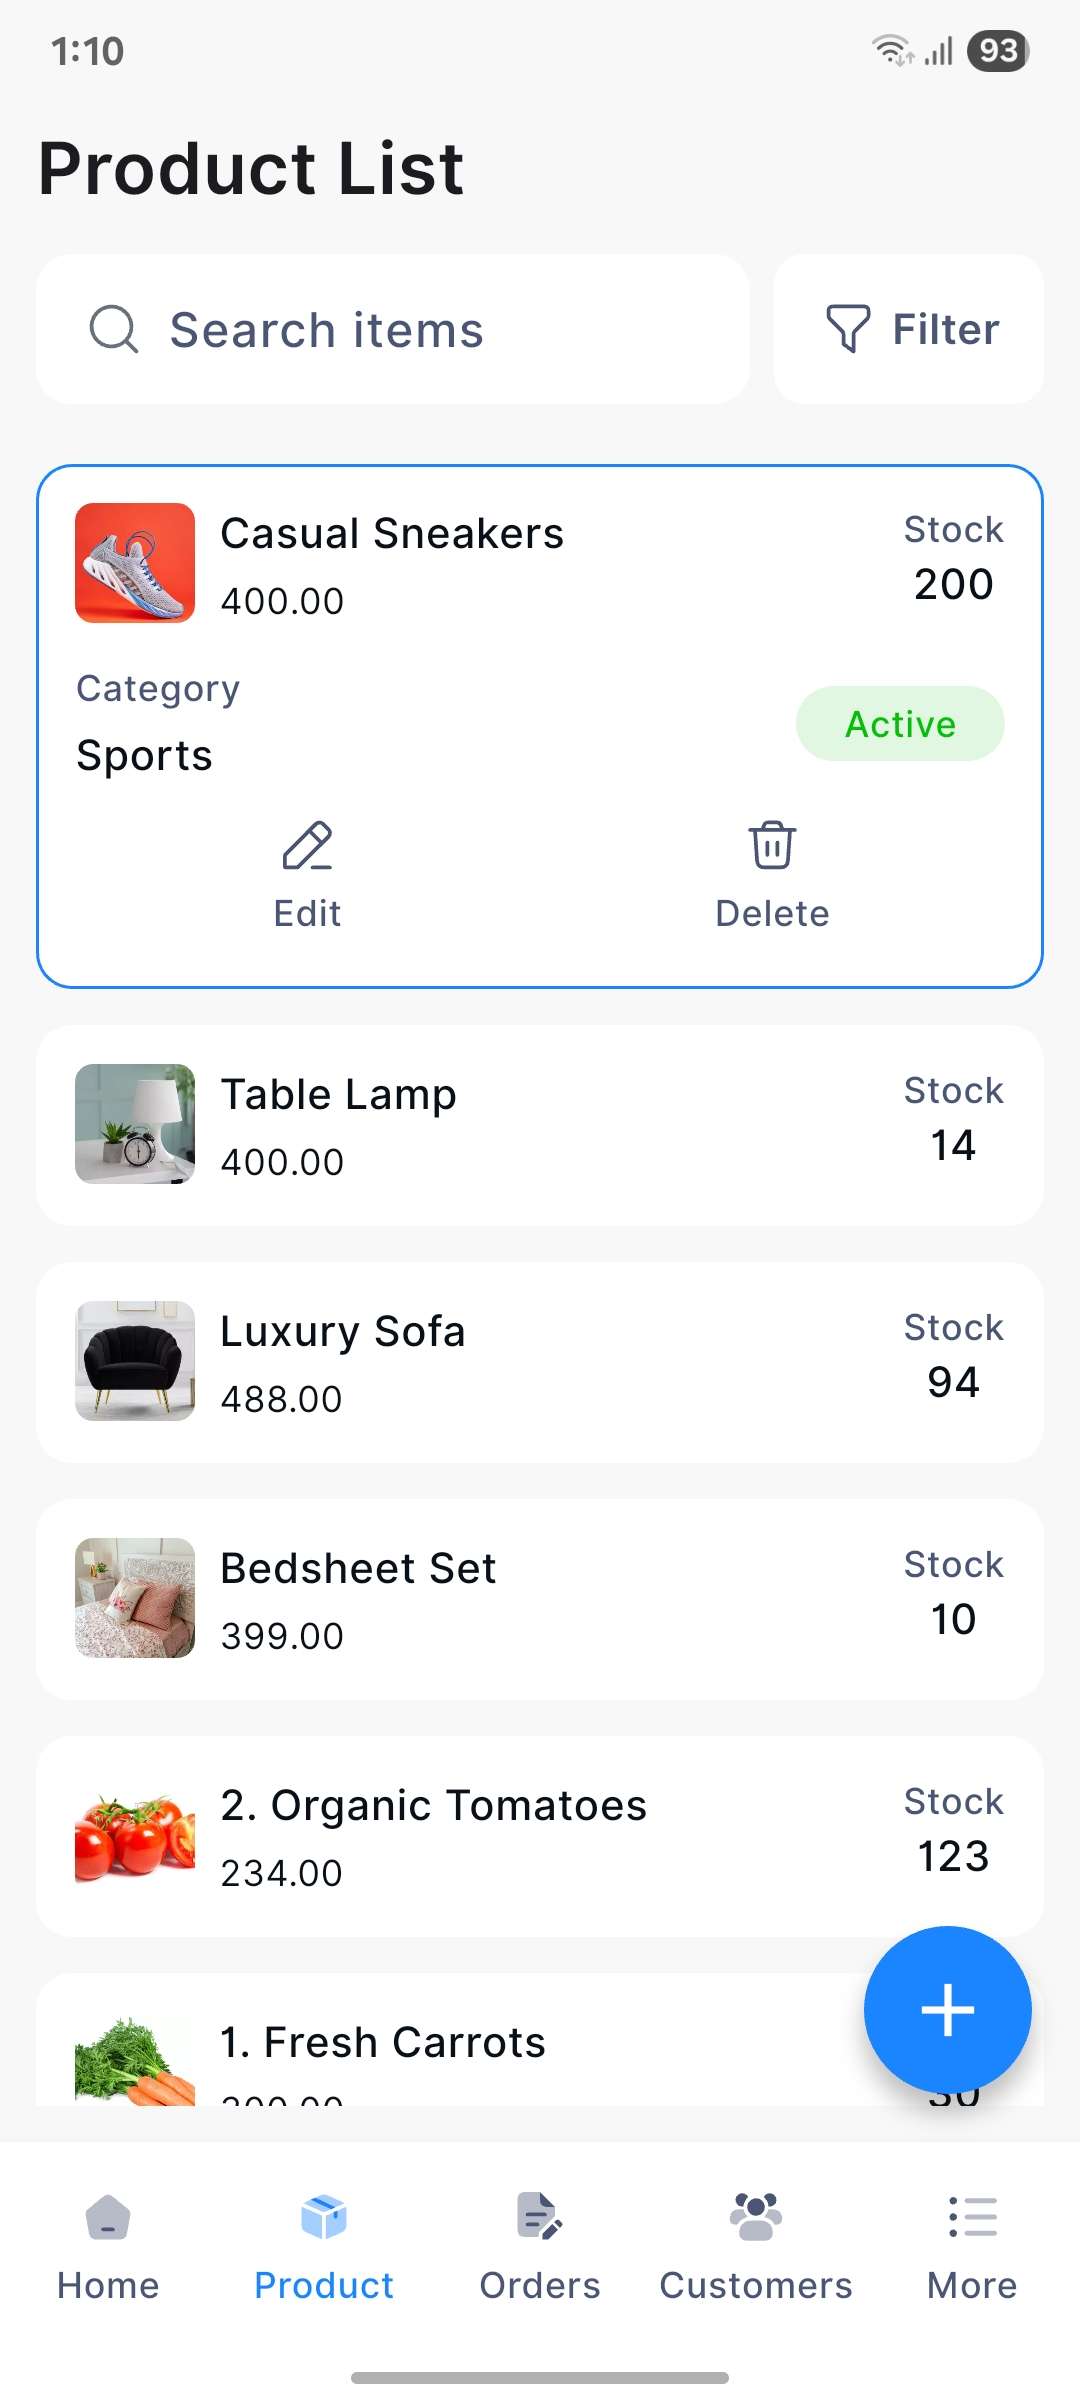Tap the battery indicator in status bar

998,51
